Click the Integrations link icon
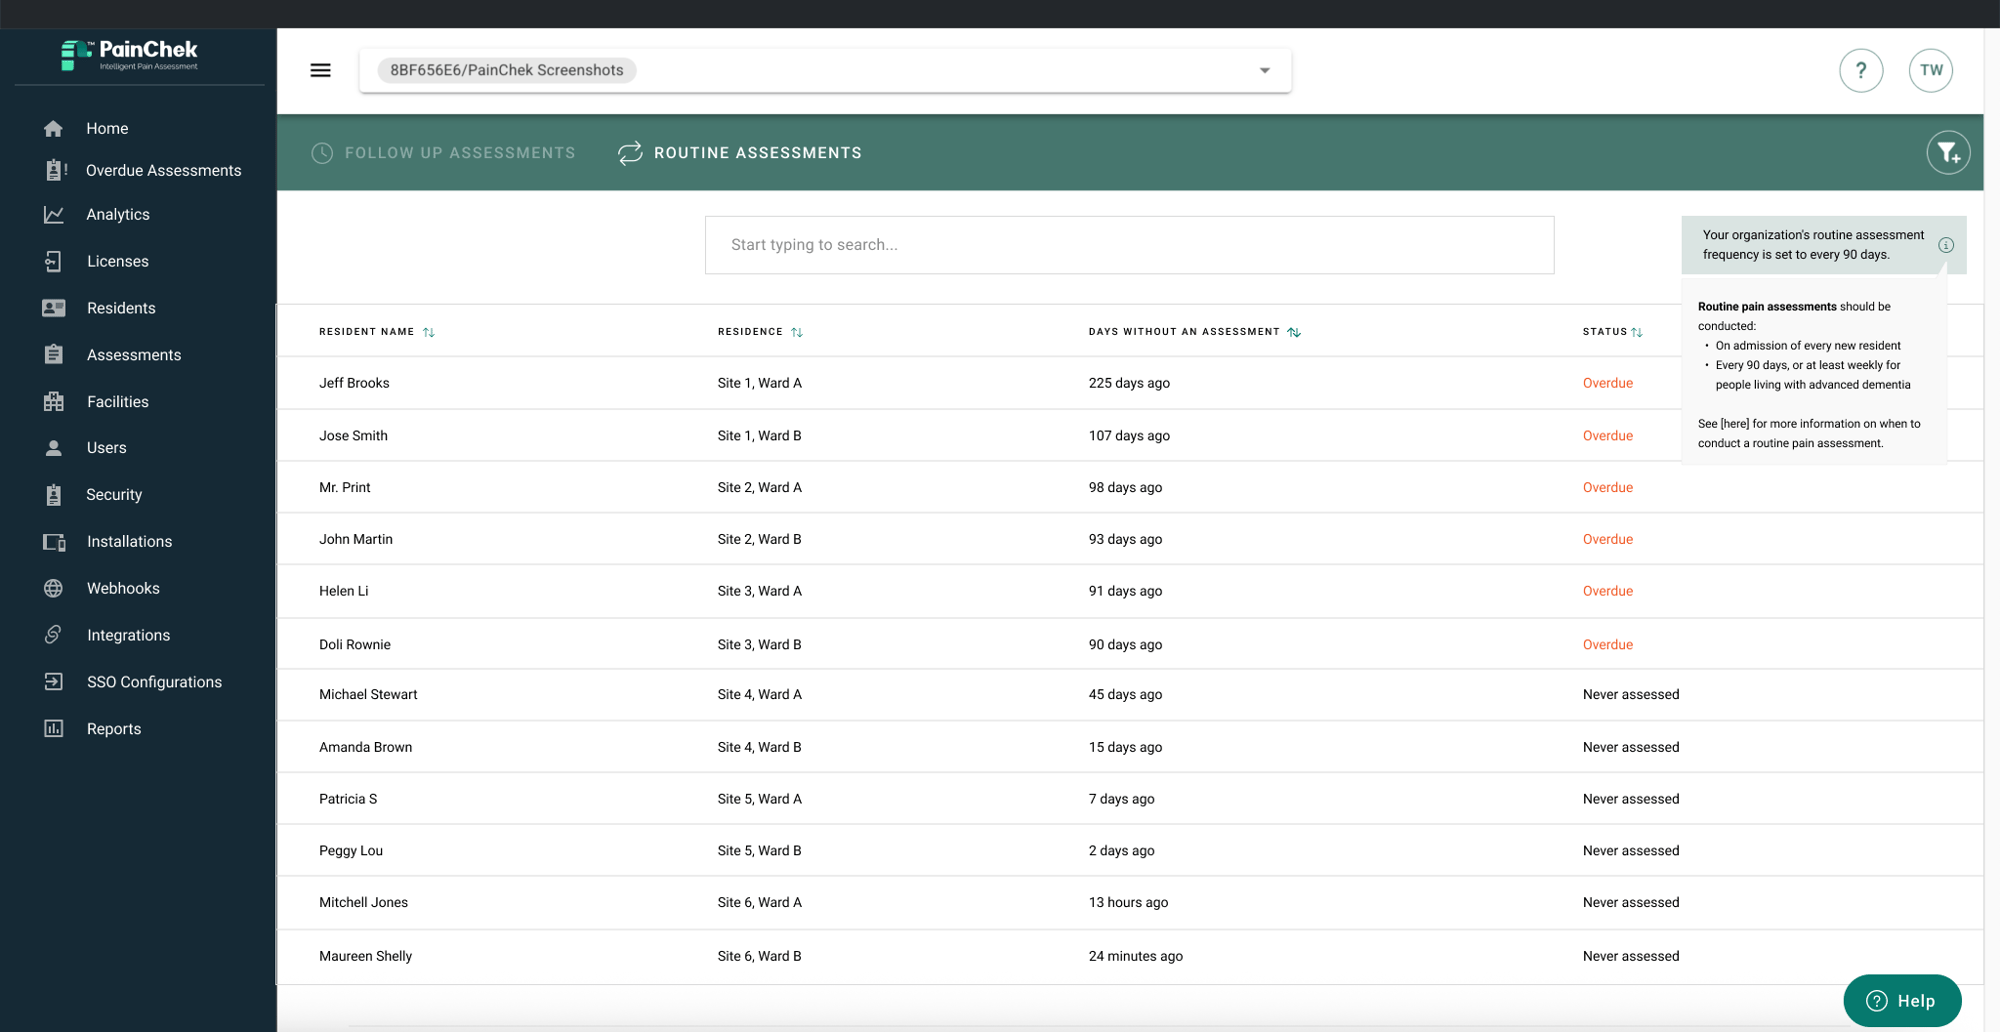The image size is (2000, 1032). (54, 635)
